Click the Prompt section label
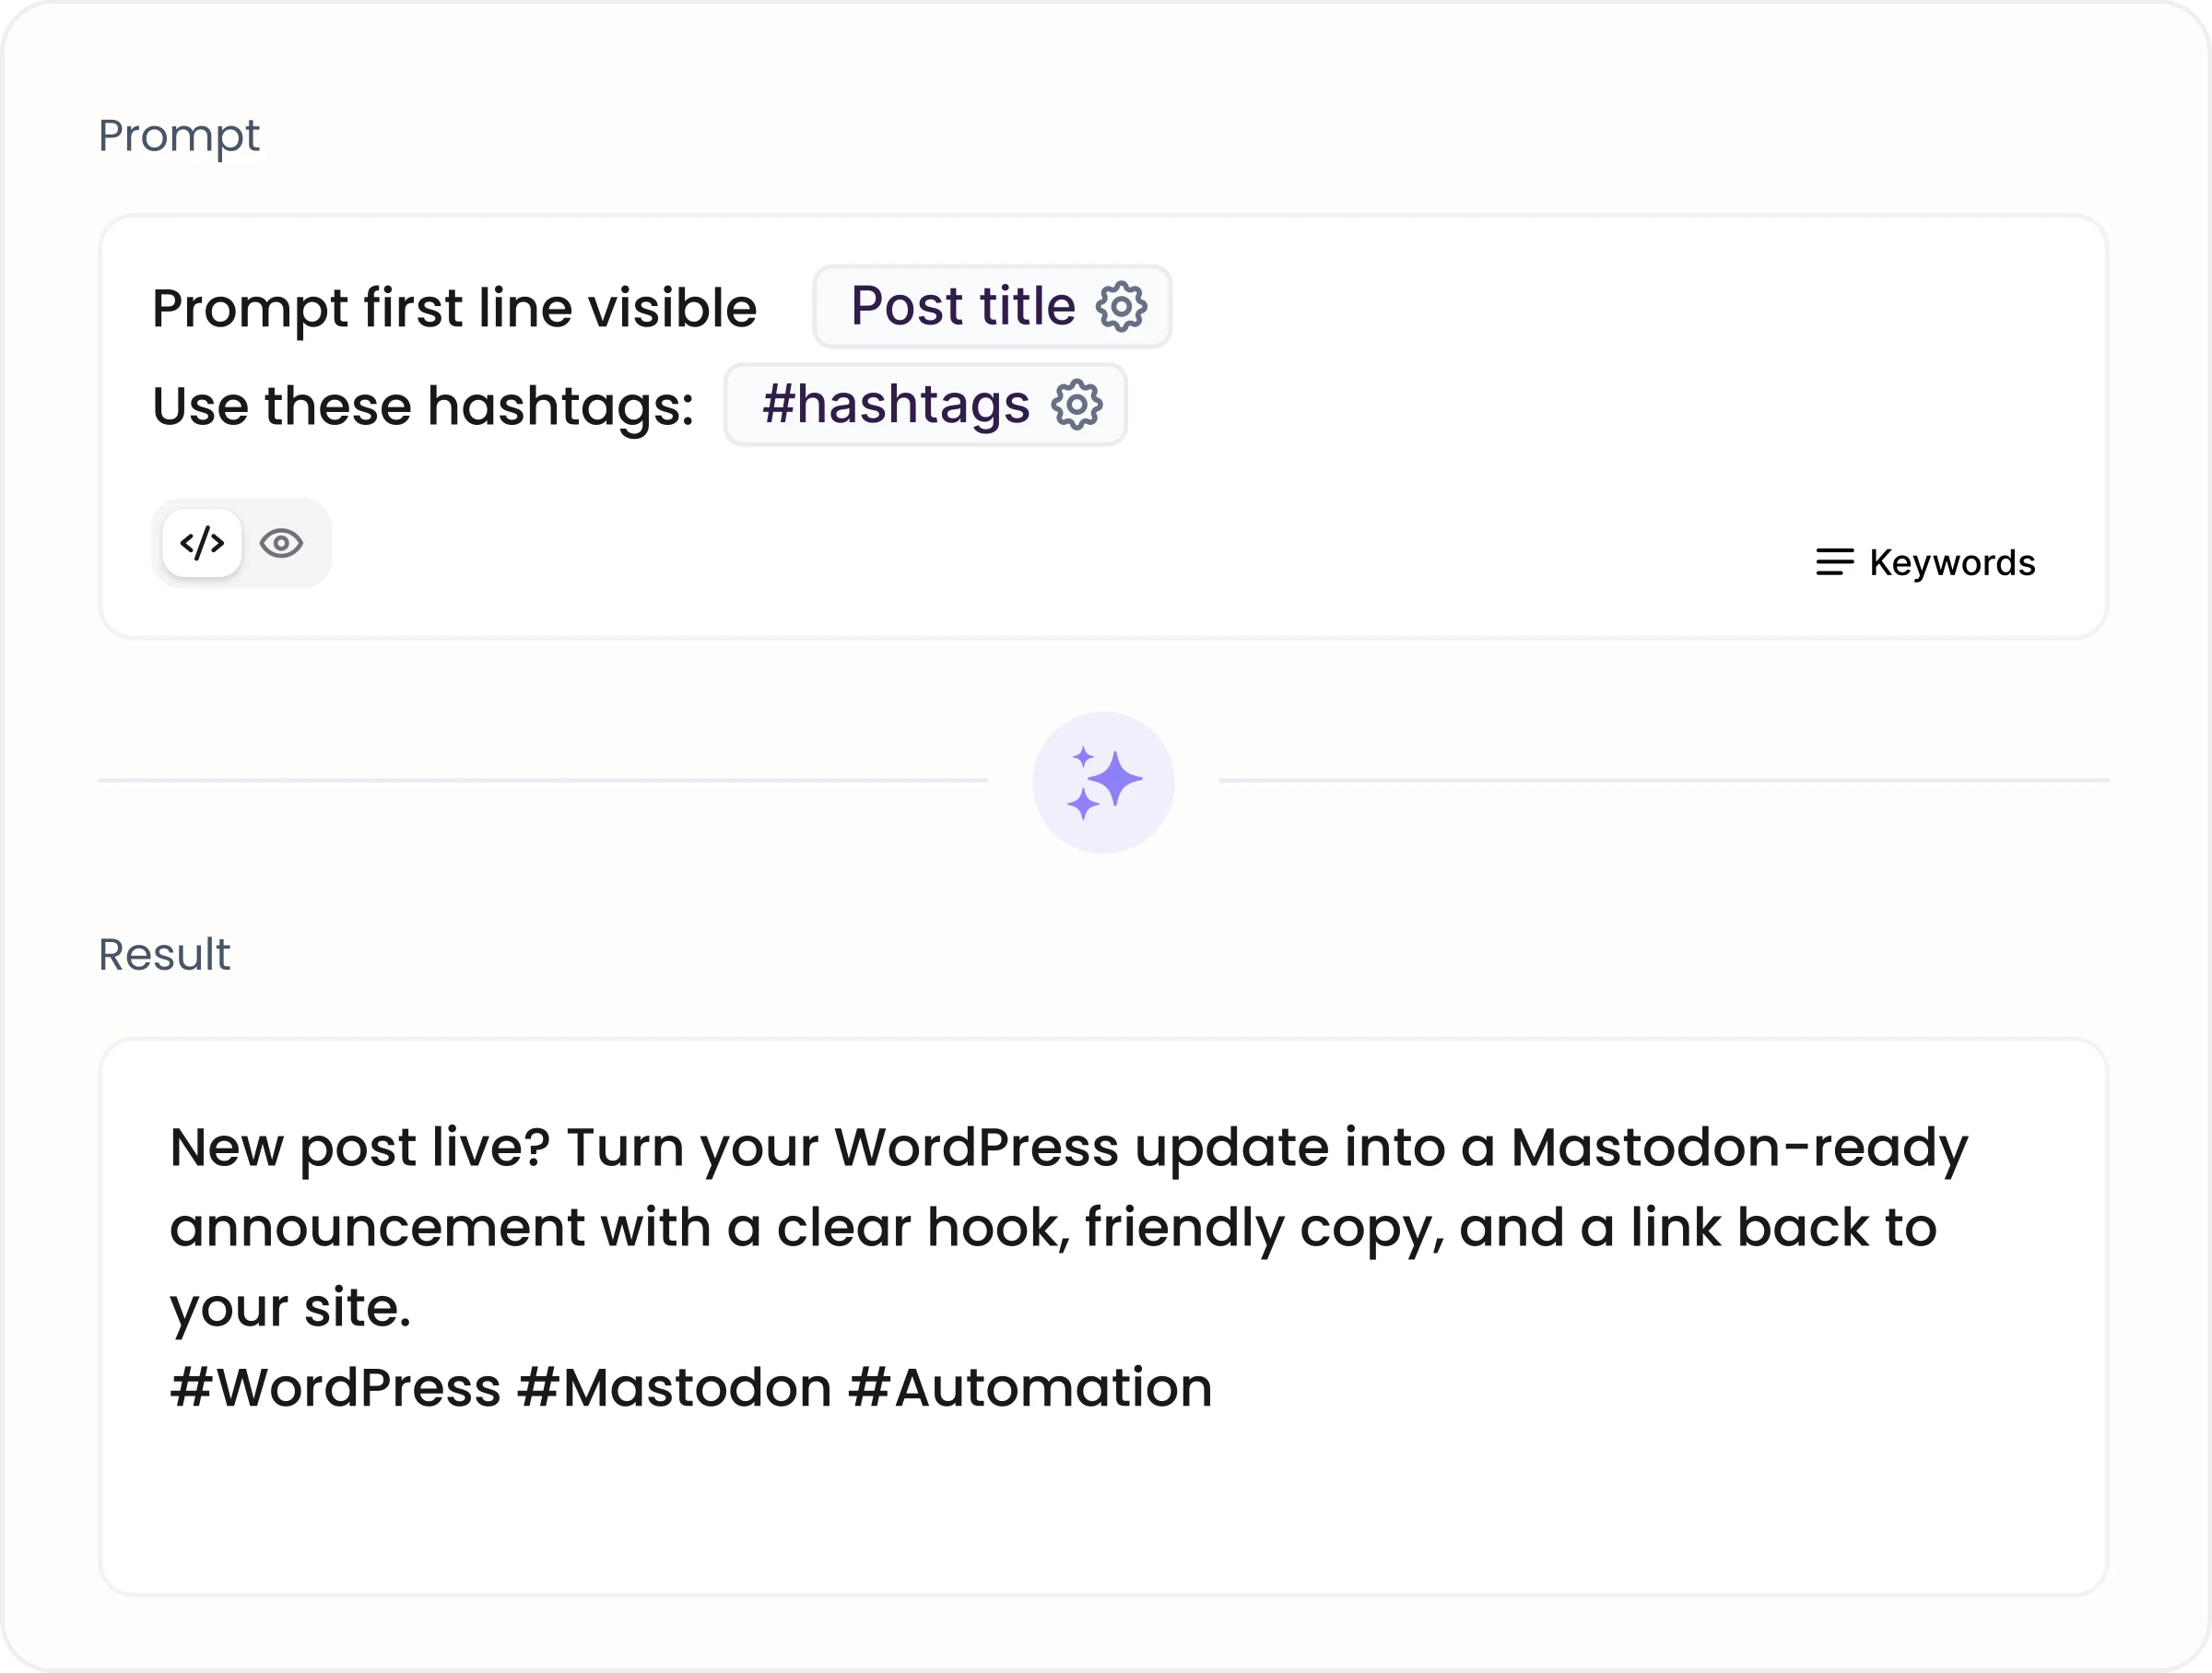Viewport: 2212px width, 1673px height. coord(179,136)
